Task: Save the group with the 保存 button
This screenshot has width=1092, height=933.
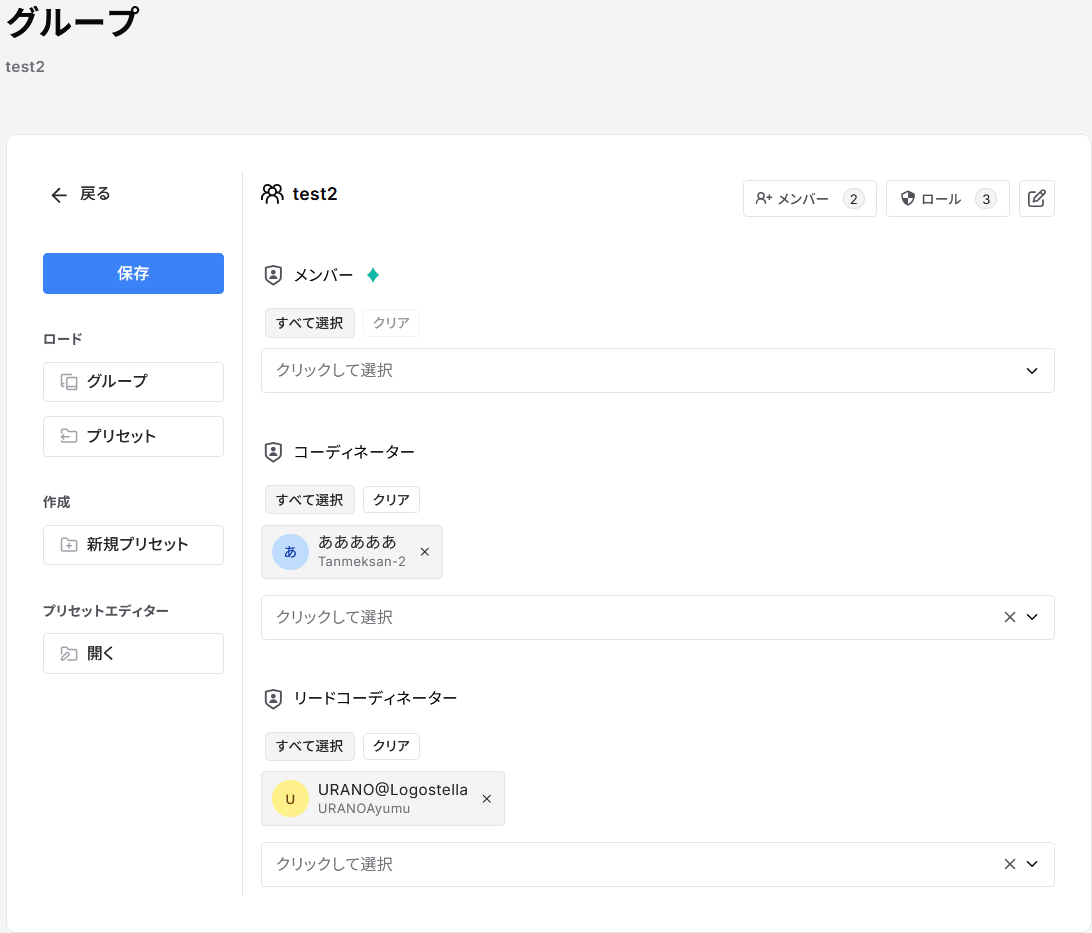Action: click(133, 273)
